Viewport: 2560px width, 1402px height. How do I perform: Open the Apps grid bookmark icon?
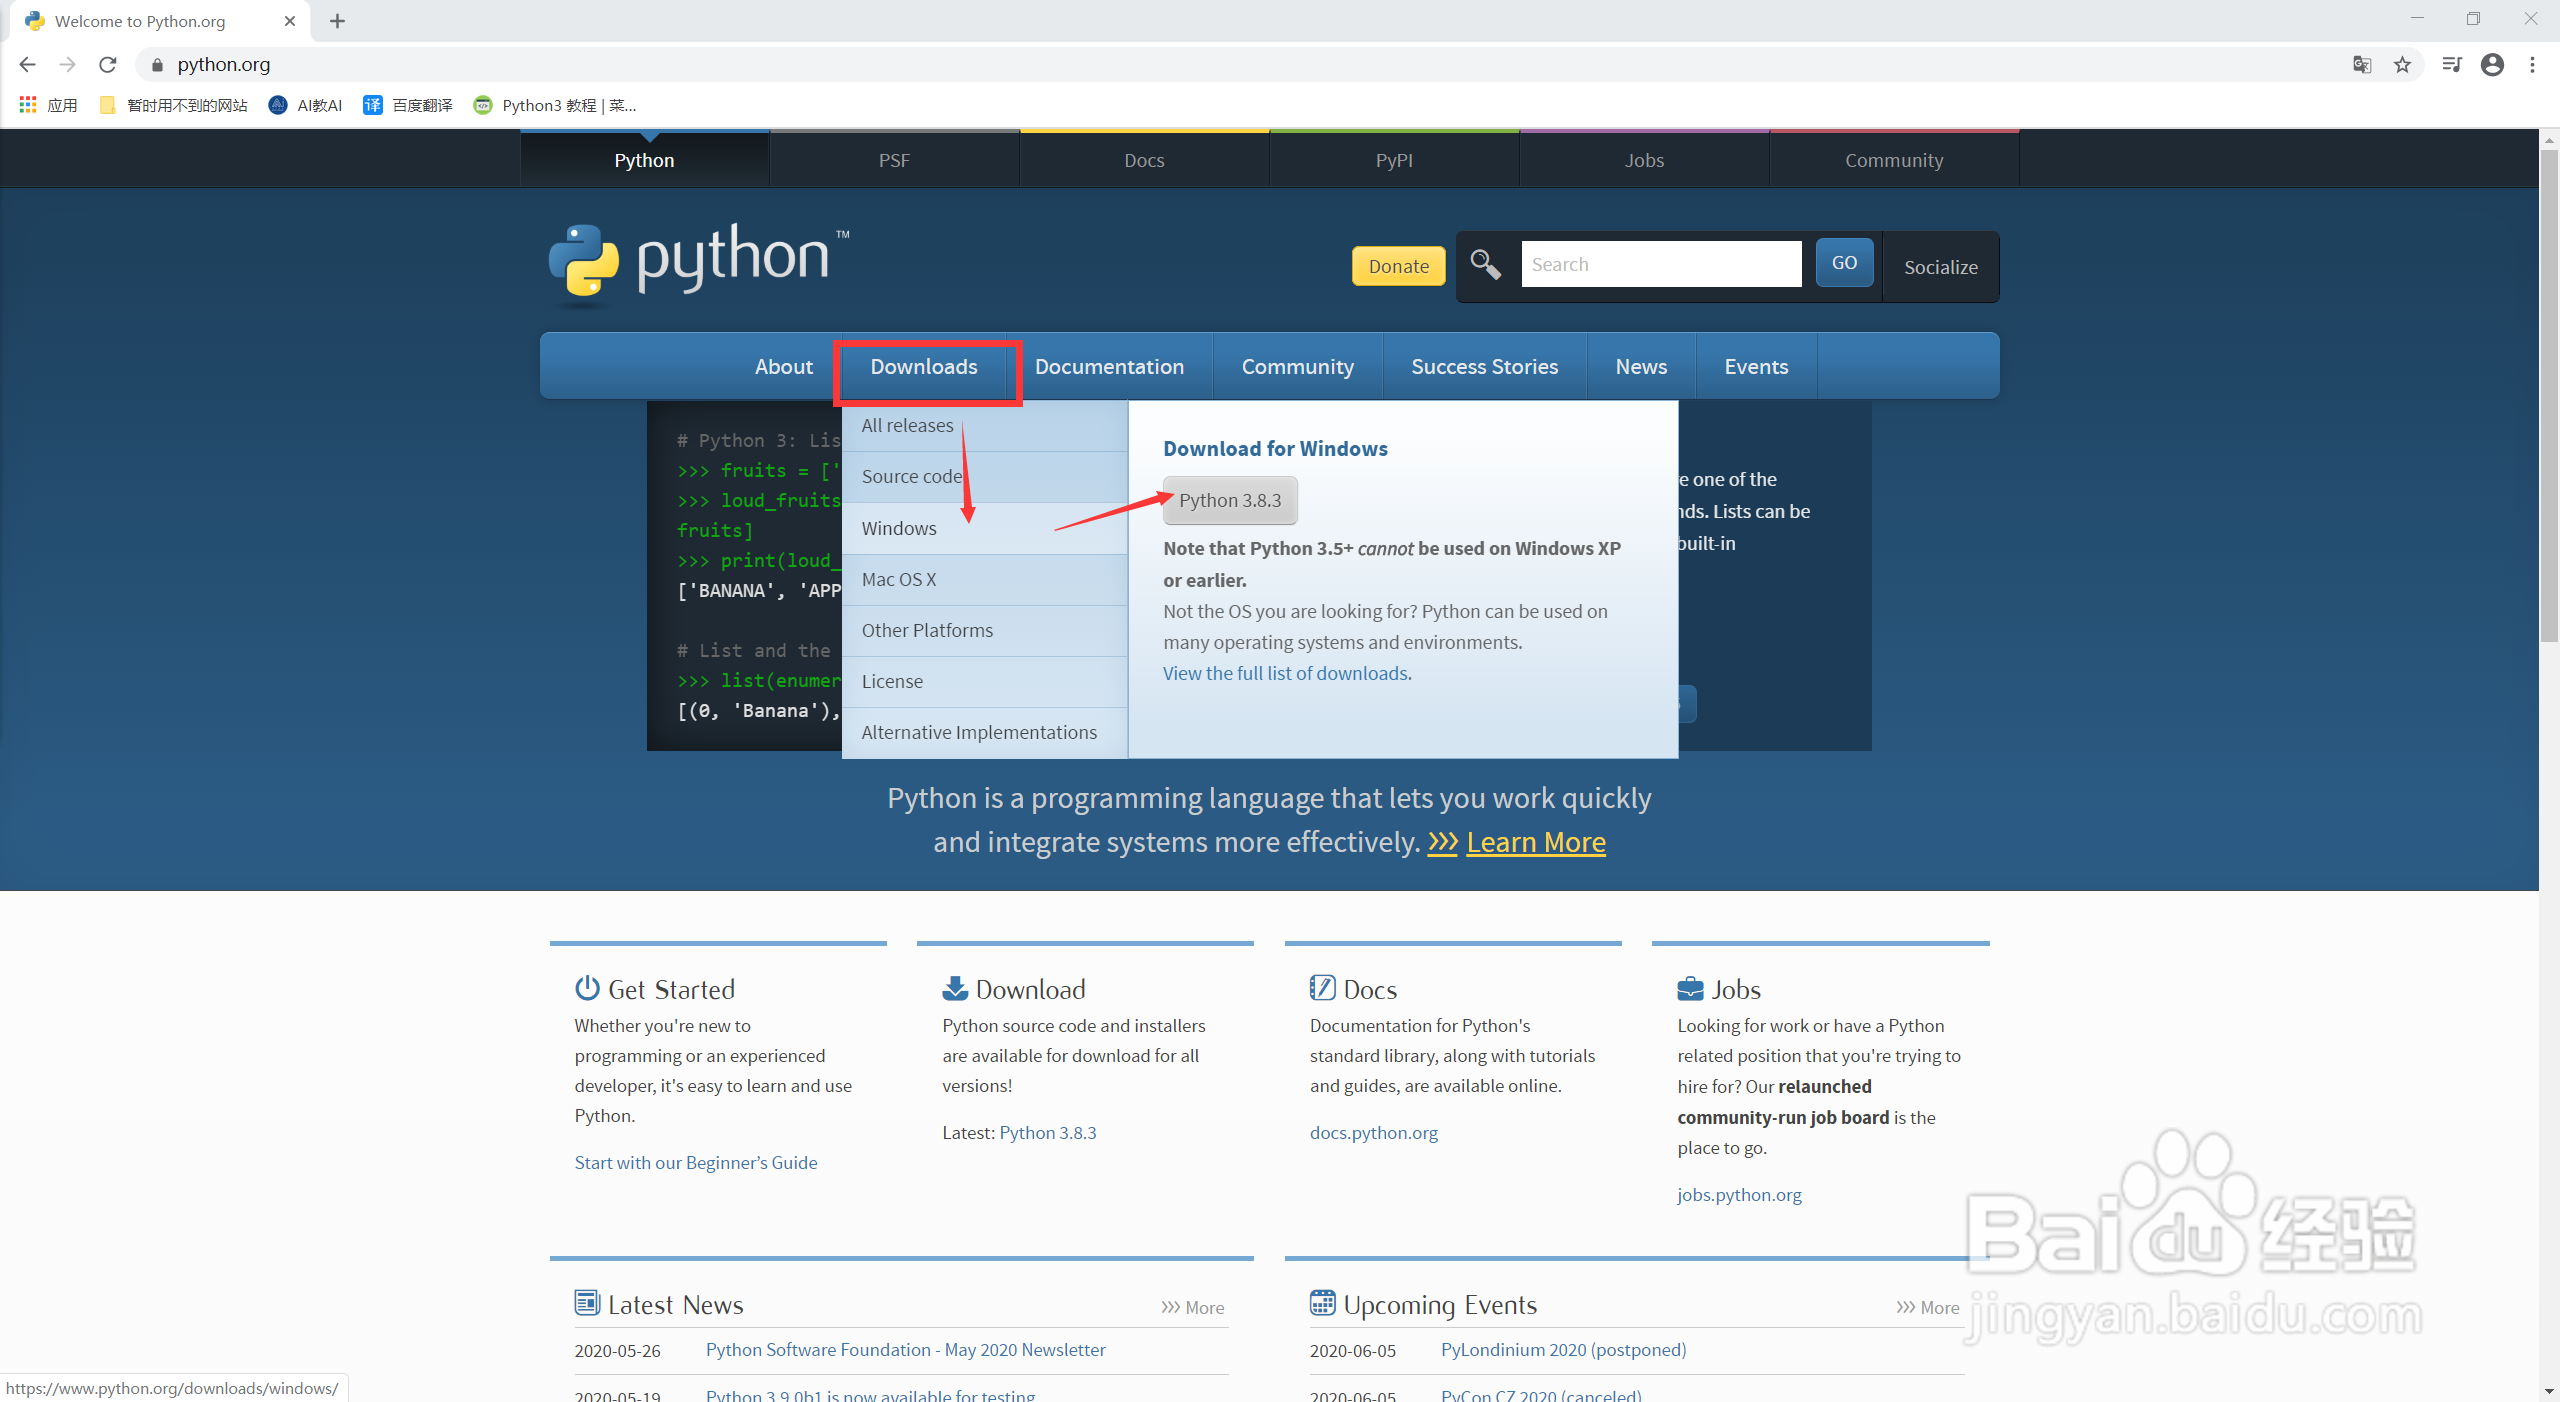[x=28, y=105]
